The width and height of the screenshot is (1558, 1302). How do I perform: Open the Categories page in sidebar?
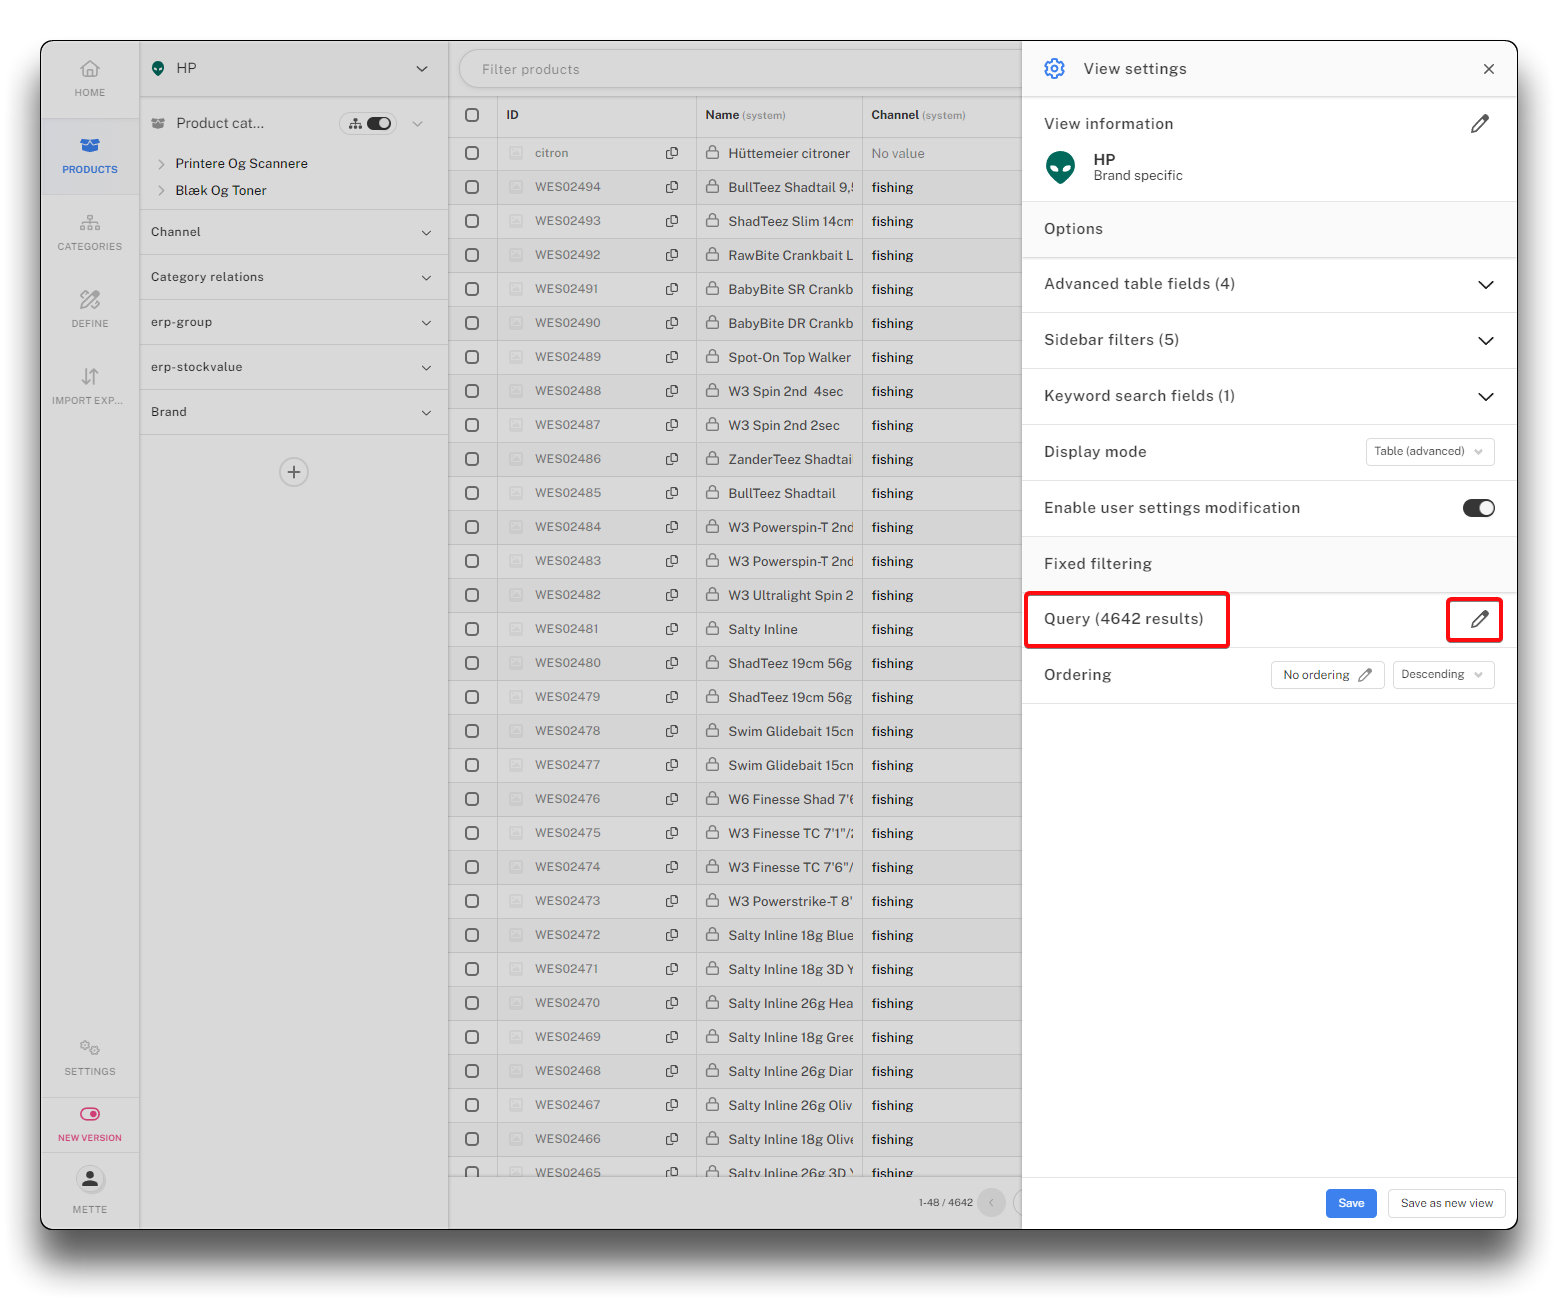click(90, 231)
